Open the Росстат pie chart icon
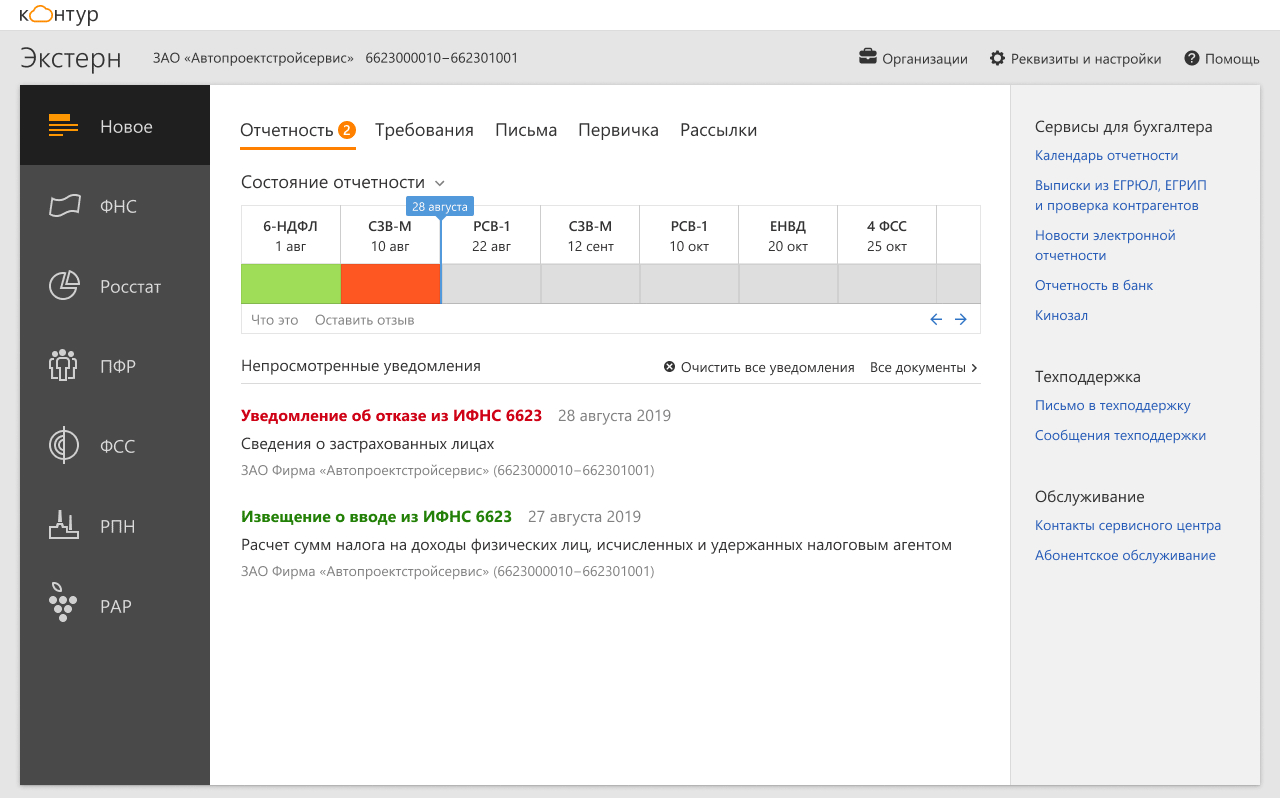Image resolution: width=1280 pixels, height=798 pixels. click(x=64, y=286)
